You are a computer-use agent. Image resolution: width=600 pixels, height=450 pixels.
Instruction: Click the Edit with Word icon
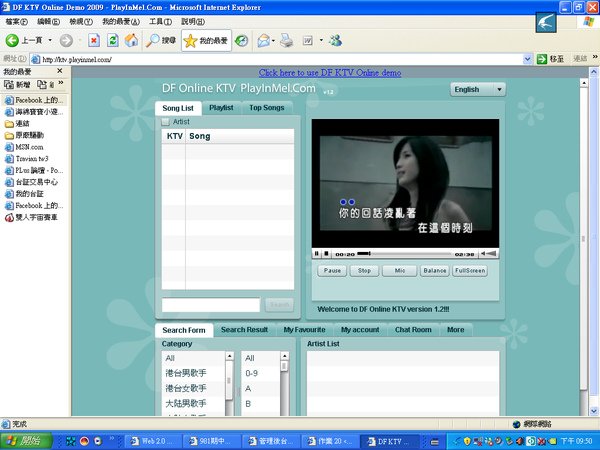tap(308, 40)
